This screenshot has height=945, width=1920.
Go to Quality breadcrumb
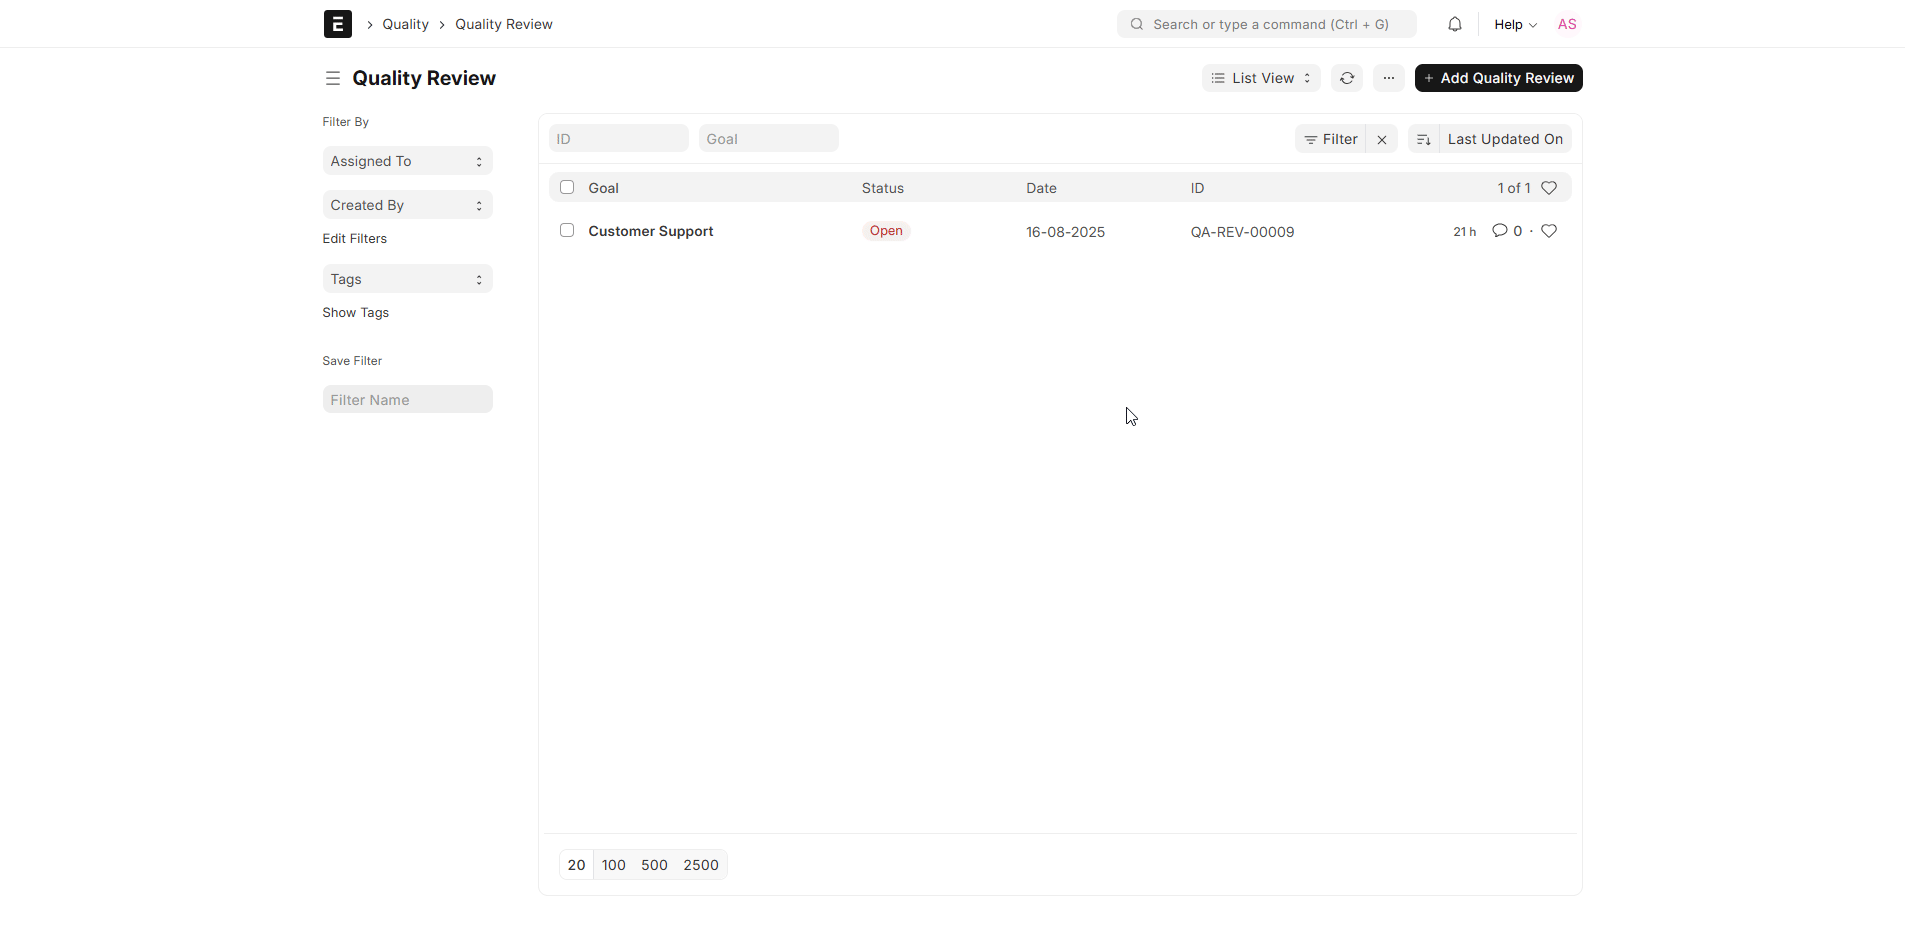pyautogui.click(x=405, y=24)
